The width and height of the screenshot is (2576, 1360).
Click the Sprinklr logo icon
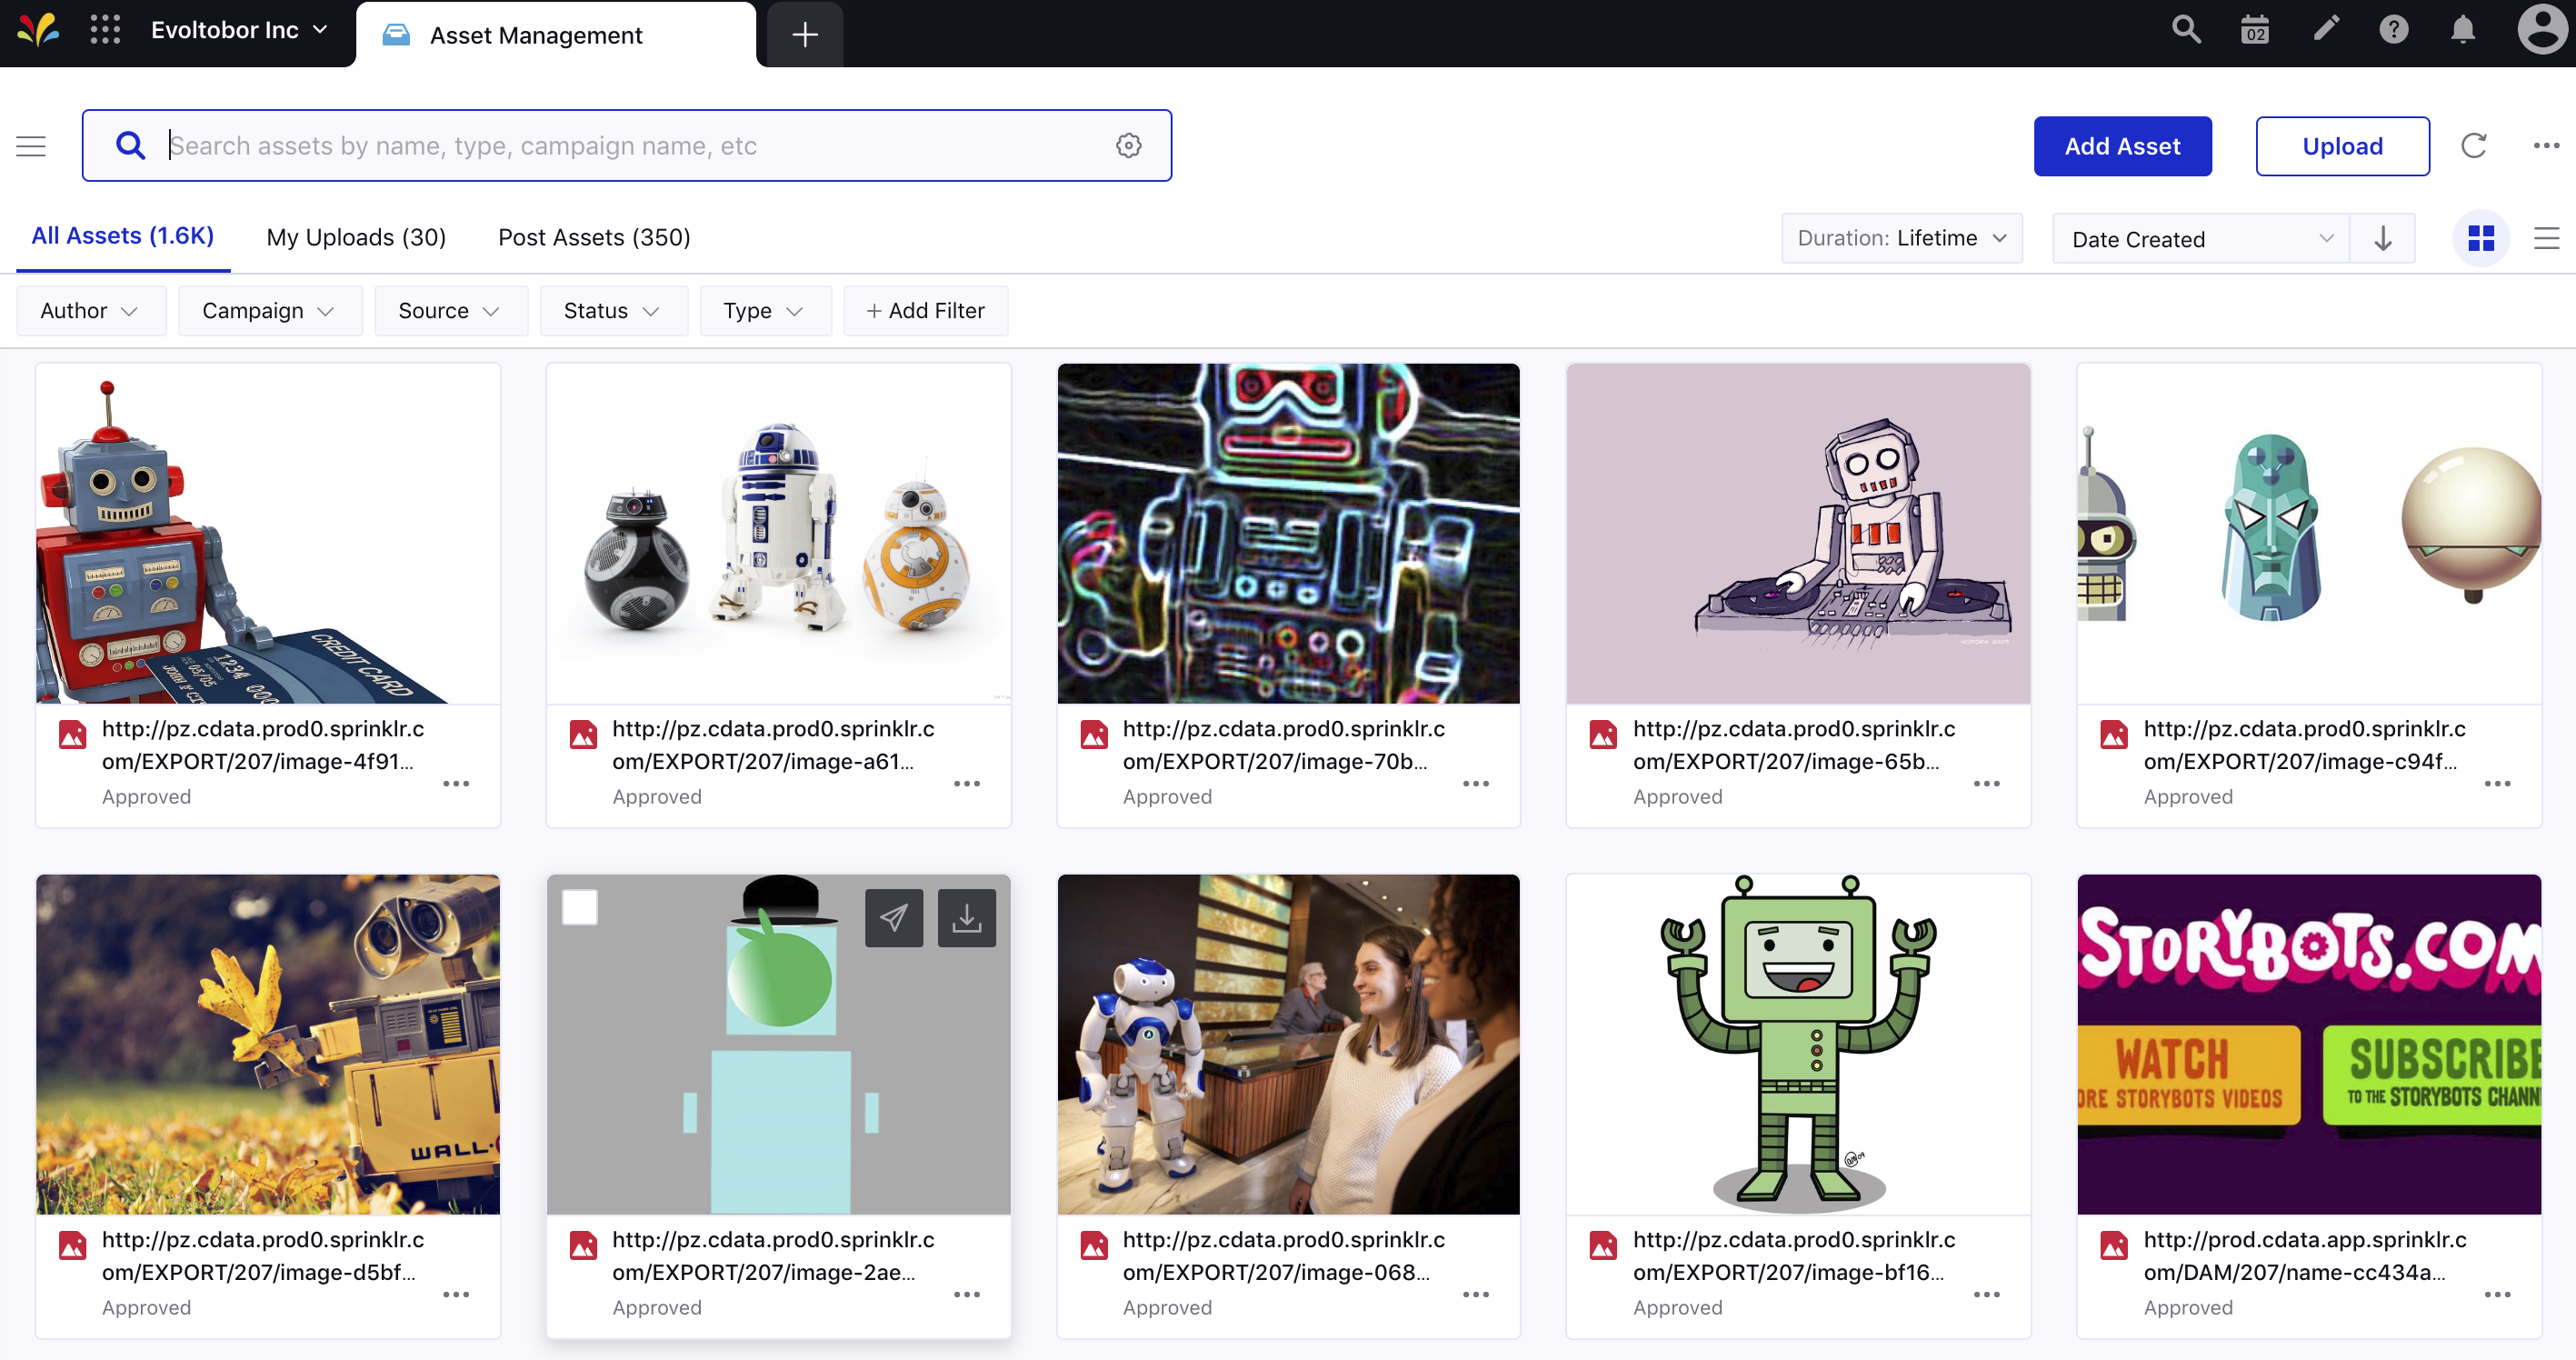pyautogui.click(x=38, y=30)
